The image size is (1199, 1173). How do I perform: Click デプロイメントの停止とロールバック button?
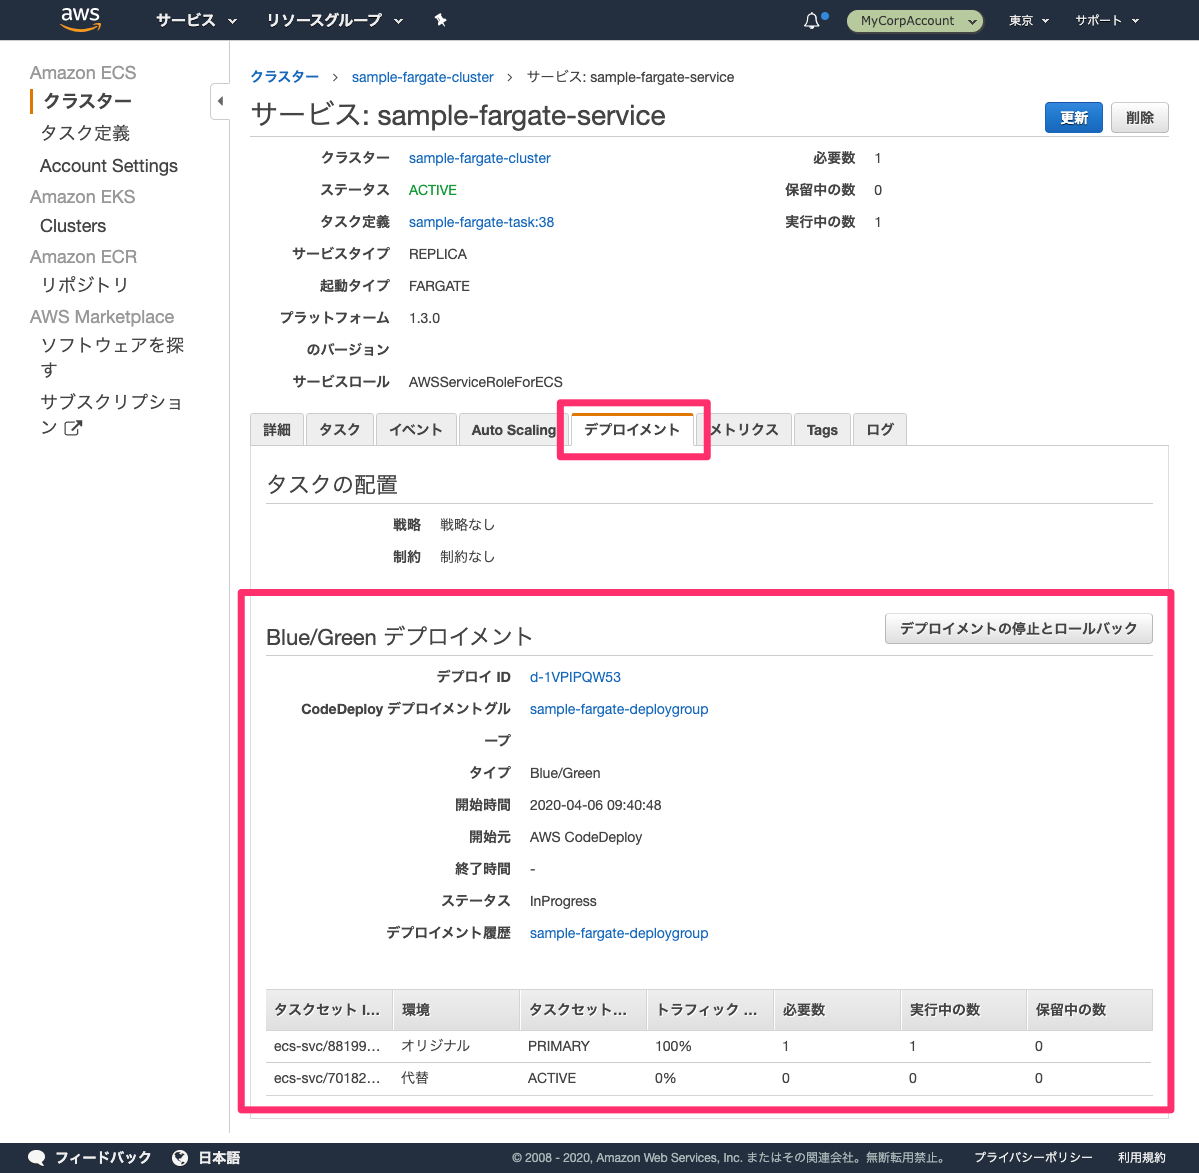pyautogui.click(x=1018, y=628)
